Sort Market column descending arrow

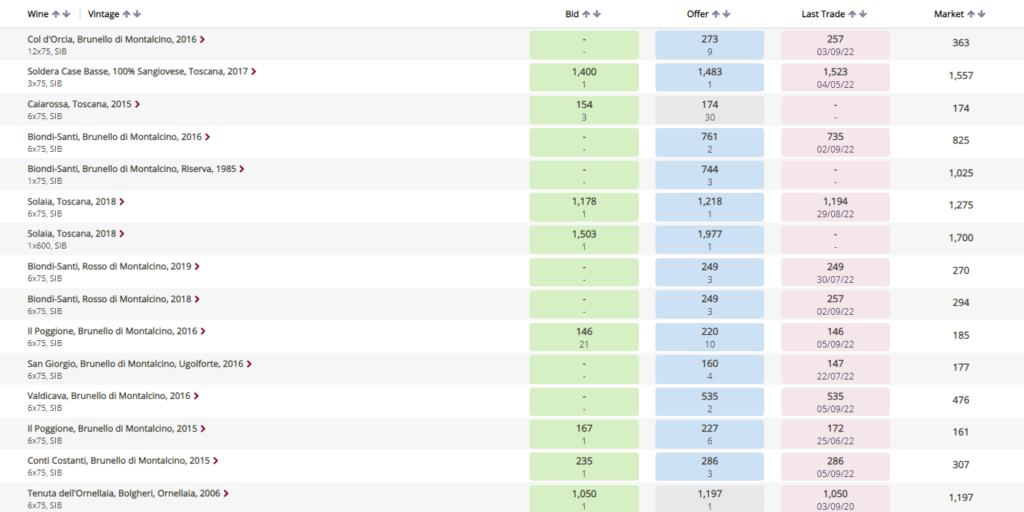(x=981, y=14)
